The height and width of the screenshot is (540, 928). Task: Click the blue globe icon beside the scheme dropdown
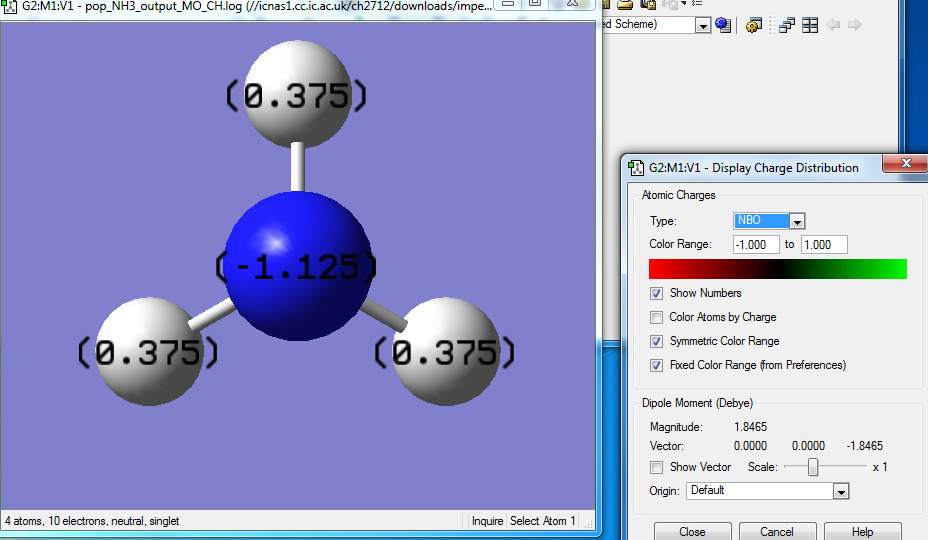723,25
